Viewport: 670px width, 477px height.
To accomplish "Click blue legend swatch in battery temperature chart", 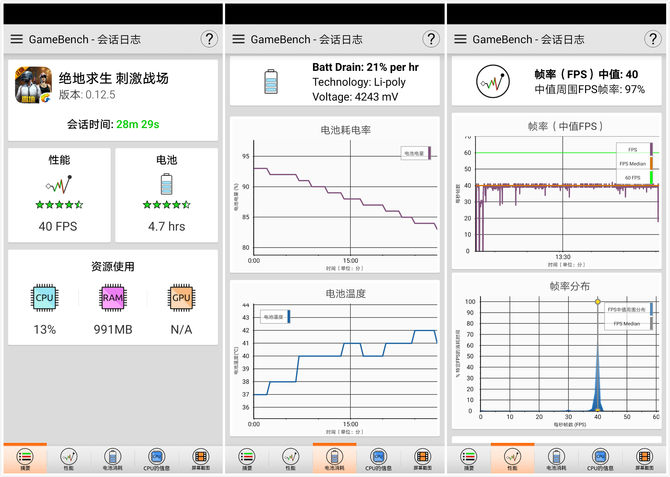I will click(x=289, y=317).
